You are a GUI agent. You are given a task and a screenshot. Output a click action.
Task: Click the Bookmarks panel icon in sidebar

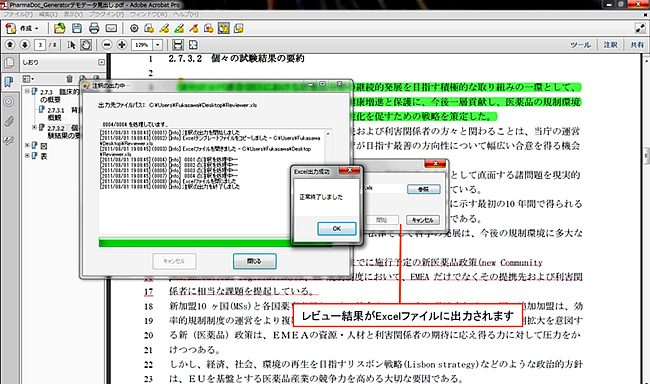[x=9, y=82]
